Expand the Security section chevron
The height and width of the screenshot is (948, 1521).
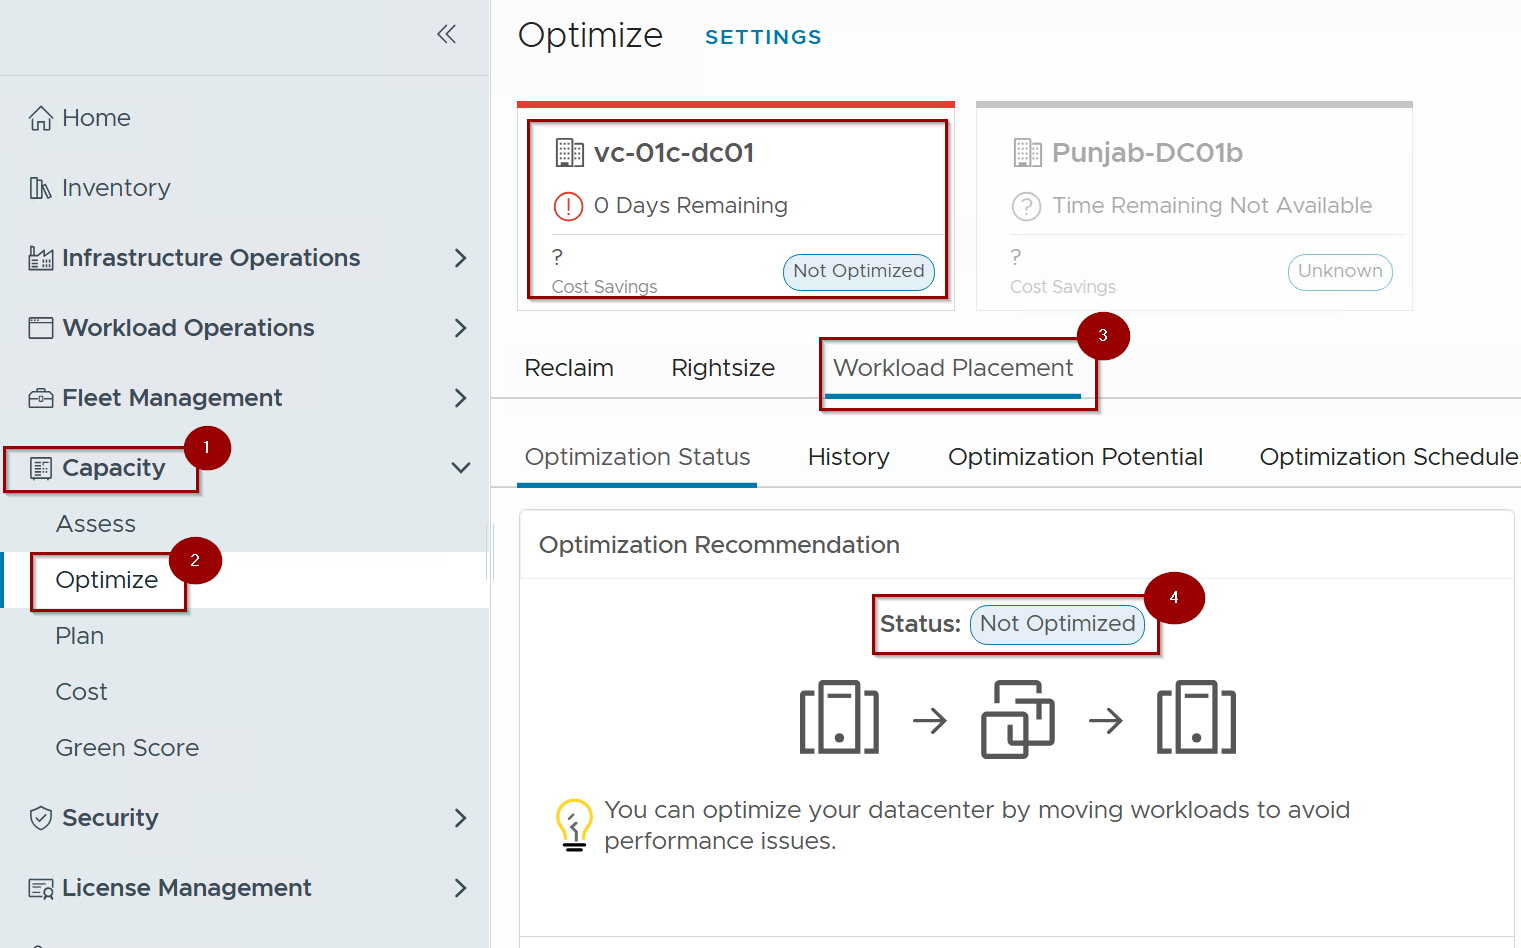[460, 818]
